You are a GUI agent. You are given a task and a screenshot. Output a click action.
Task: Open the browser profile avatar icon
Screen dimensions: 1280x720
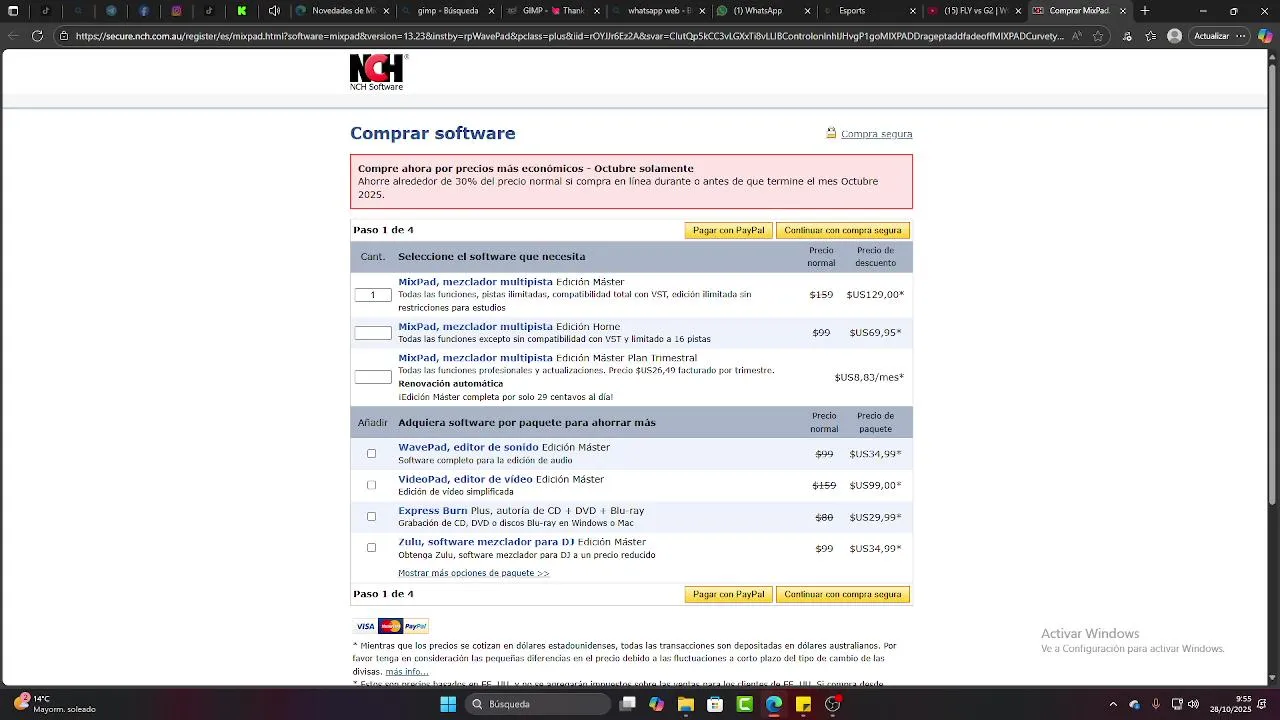click(1174, 36)
